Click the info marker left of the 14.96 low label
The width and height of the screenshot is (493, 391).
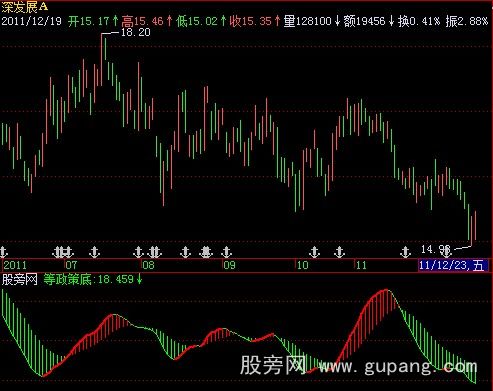[405, 252]
